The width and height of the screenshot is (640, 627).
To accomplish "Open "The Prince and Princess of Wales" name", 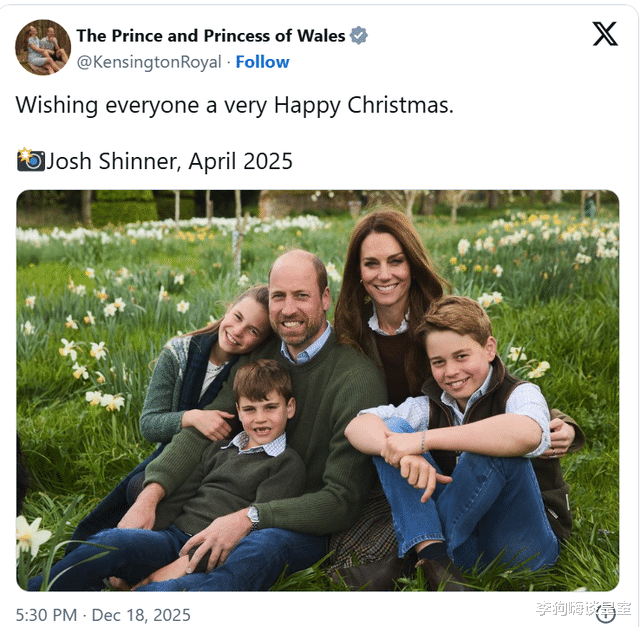I will point(210,36).
